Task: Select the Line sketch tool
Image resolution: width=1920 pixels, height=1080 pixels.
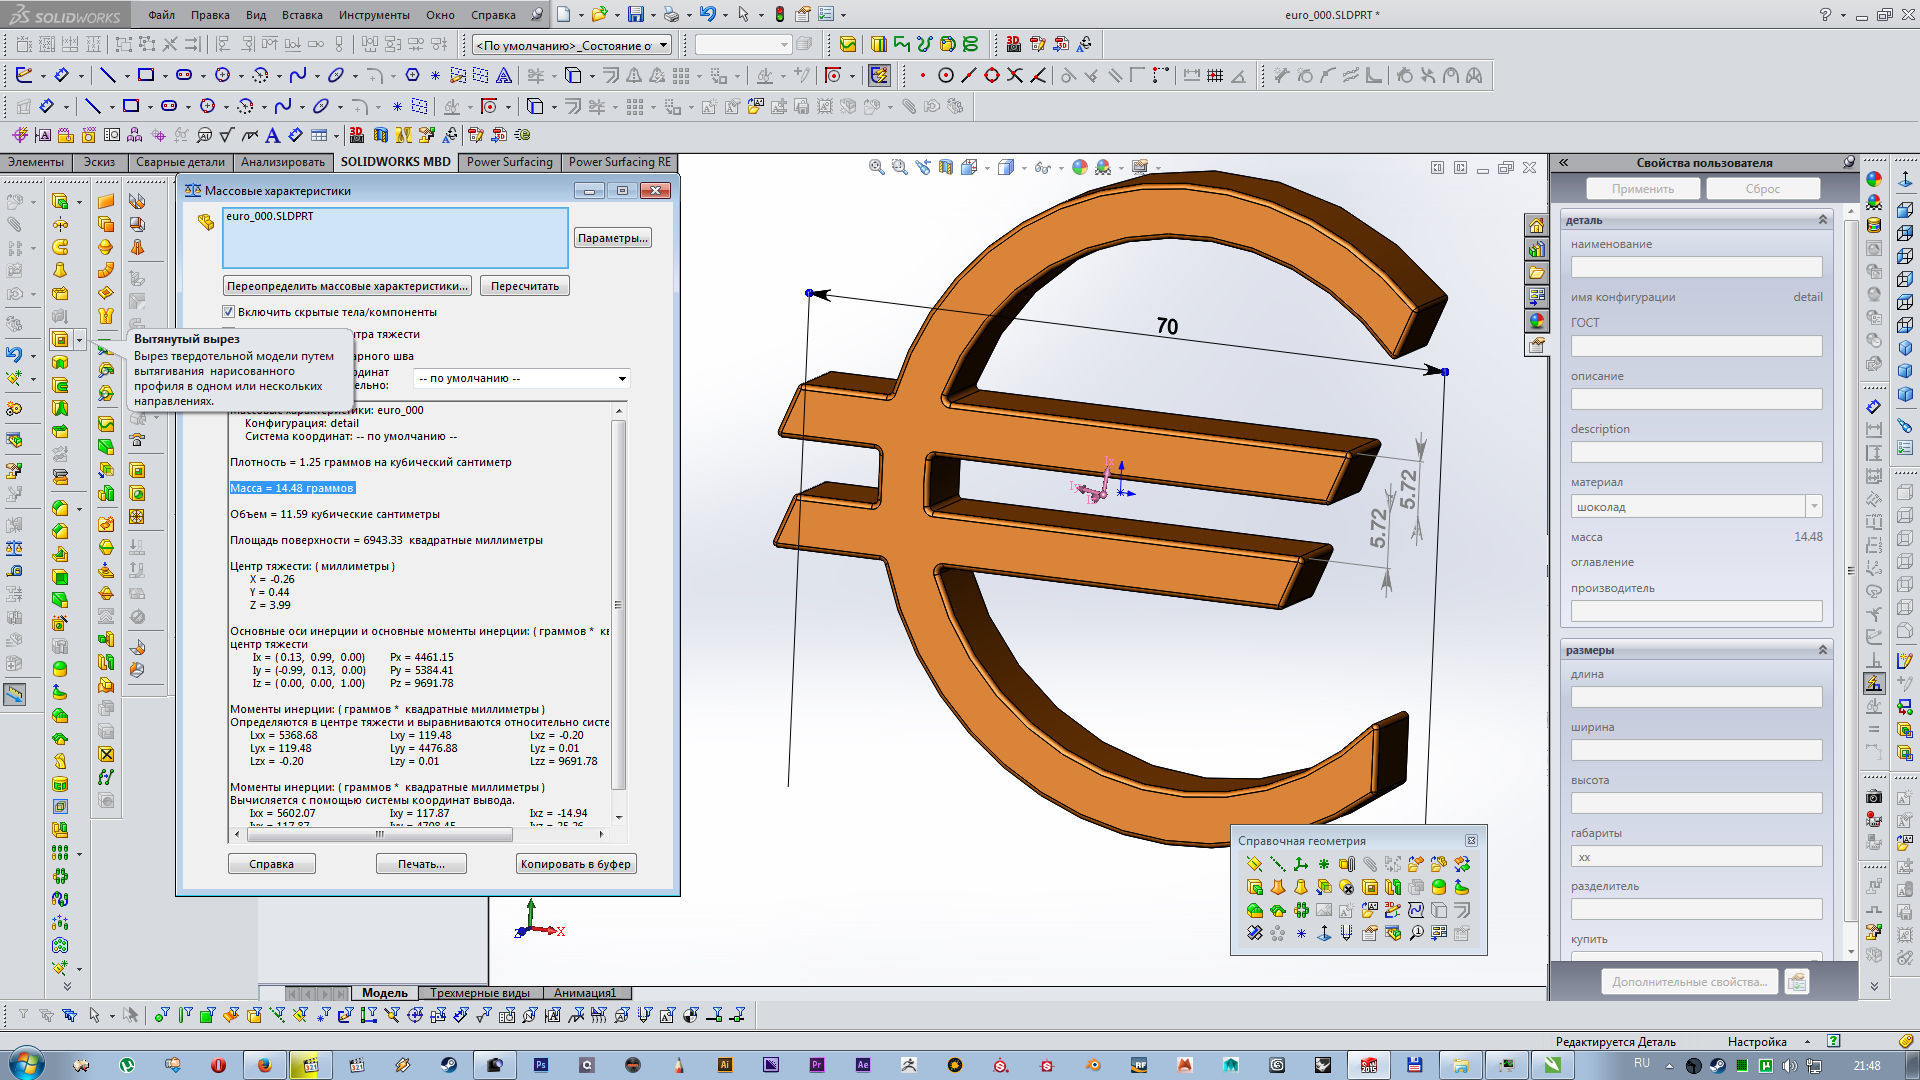Action: [x=108, y=75]
